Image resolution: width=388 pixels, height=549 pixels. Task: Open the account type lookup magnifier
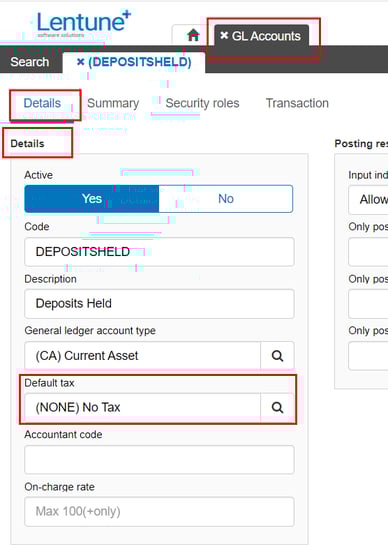pyautogui.click(x=277, y=356)
